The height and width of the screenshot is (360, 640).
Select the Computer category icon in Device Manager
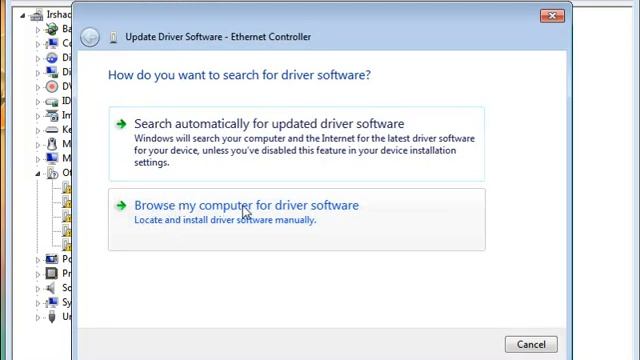(52, 43)
